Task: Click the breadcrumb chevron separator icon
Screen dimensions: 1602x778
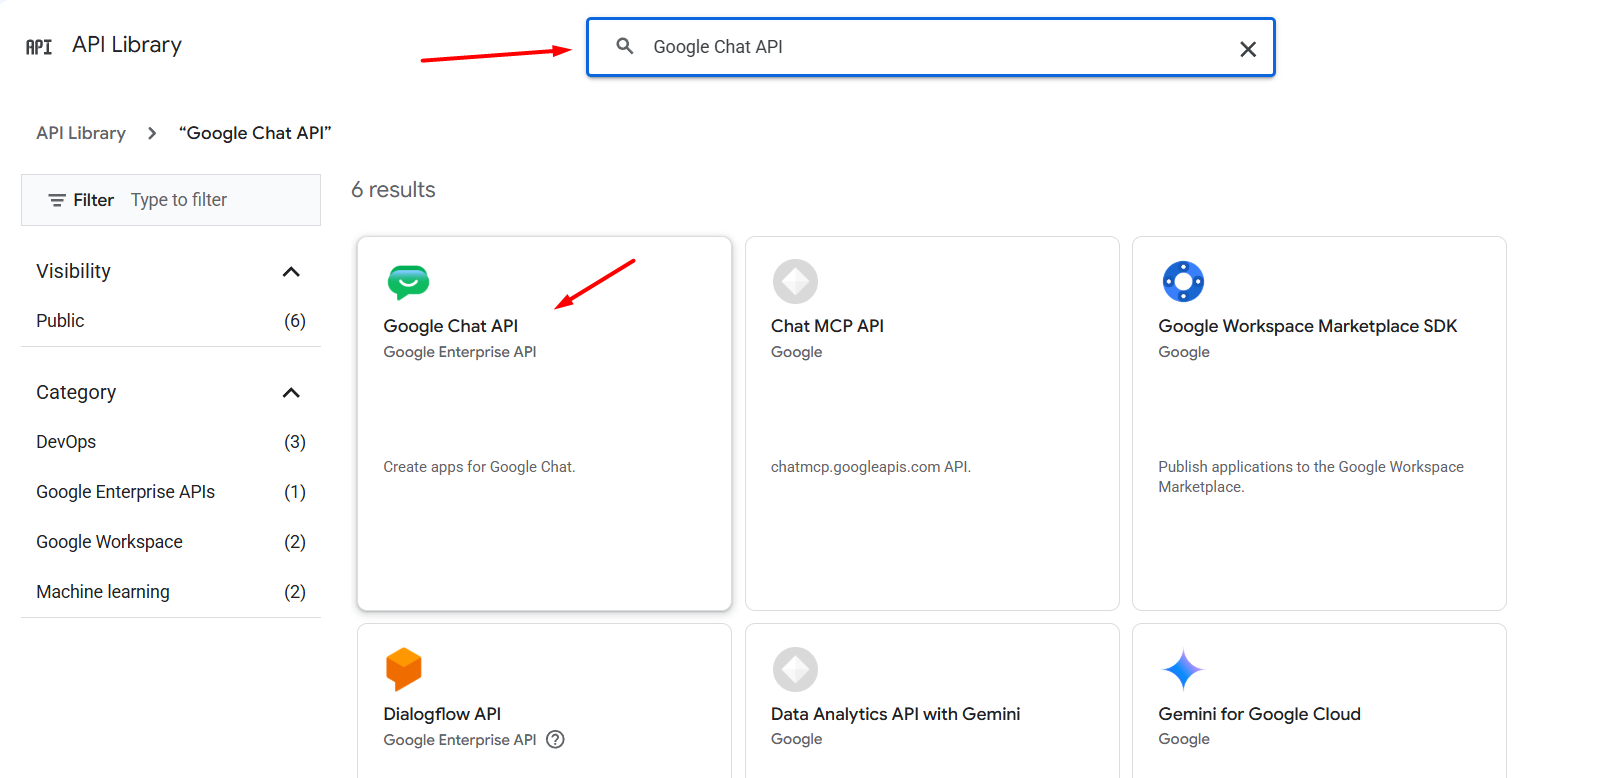Action: (152, 133)
